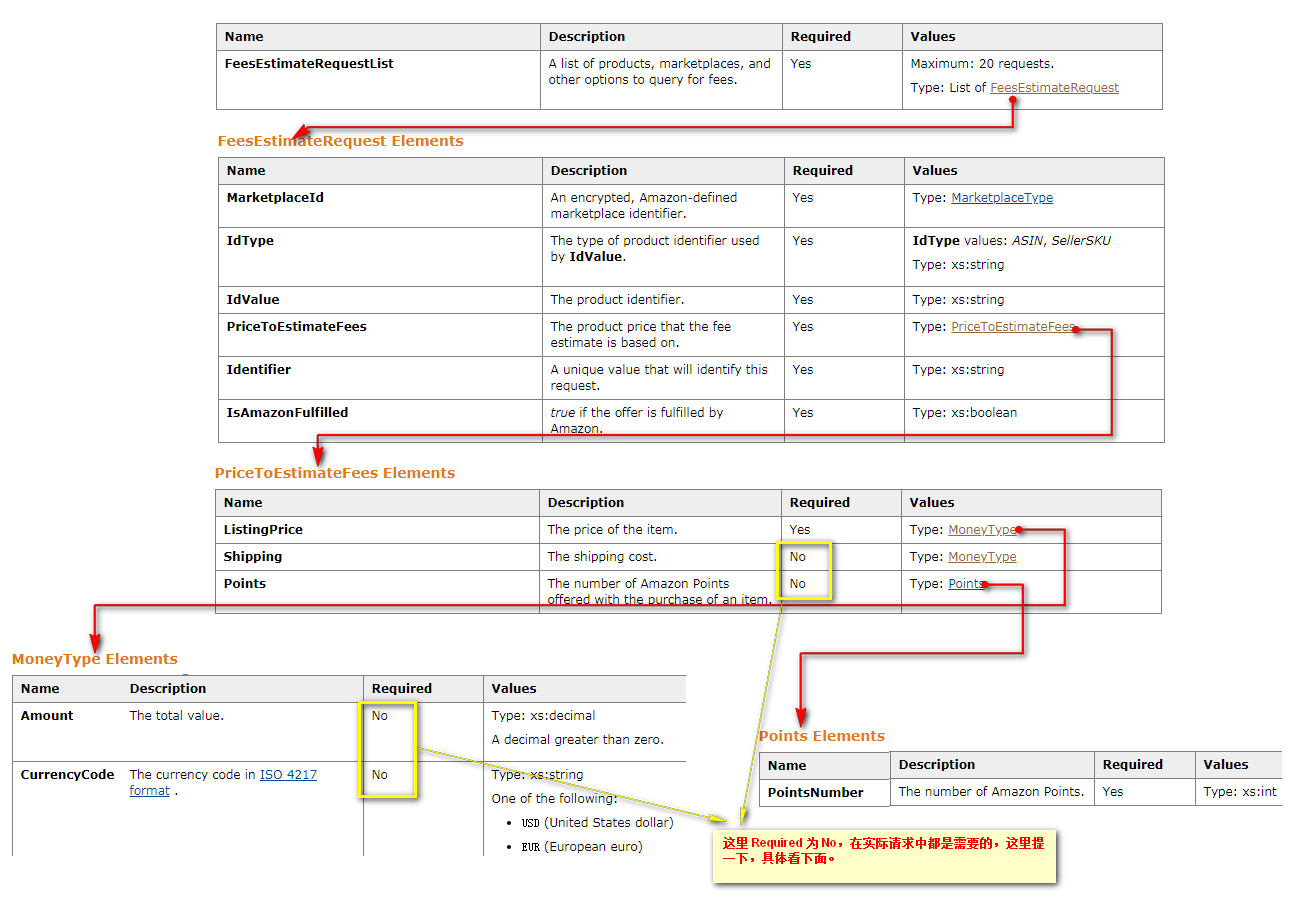Click 'Maximum: 20 requests.' text
Image resolution: width=1296 pixels, height=922 pixels.
982,64
